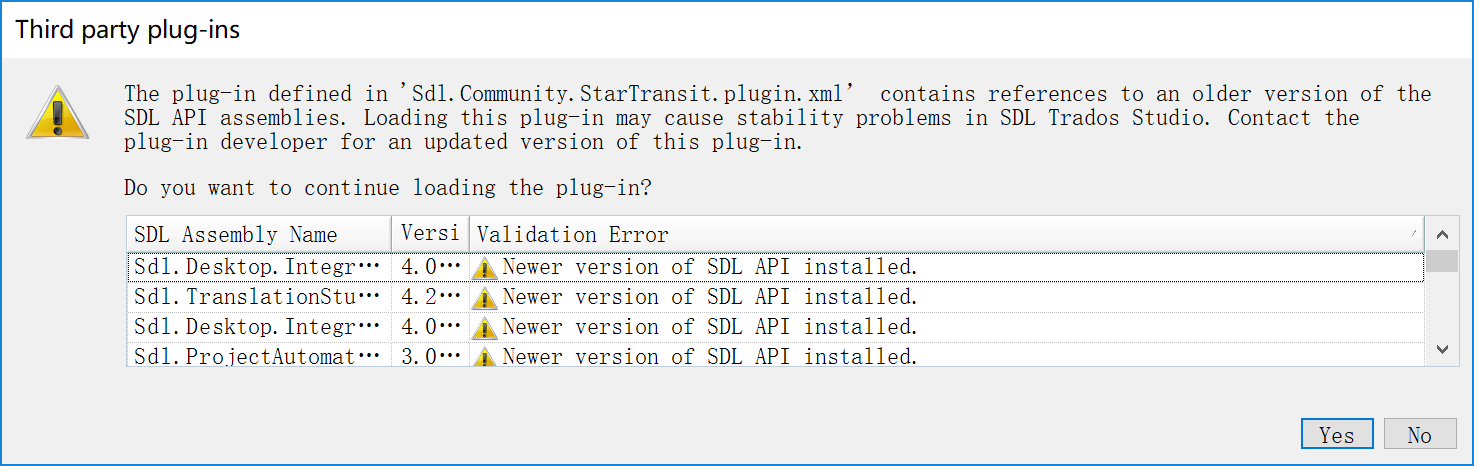The width and height of the screenshot is (1474, 466).
Task: Click the list's vertical scrollbar thumb
Action: pyautogui.click(x=1441, y=262)
